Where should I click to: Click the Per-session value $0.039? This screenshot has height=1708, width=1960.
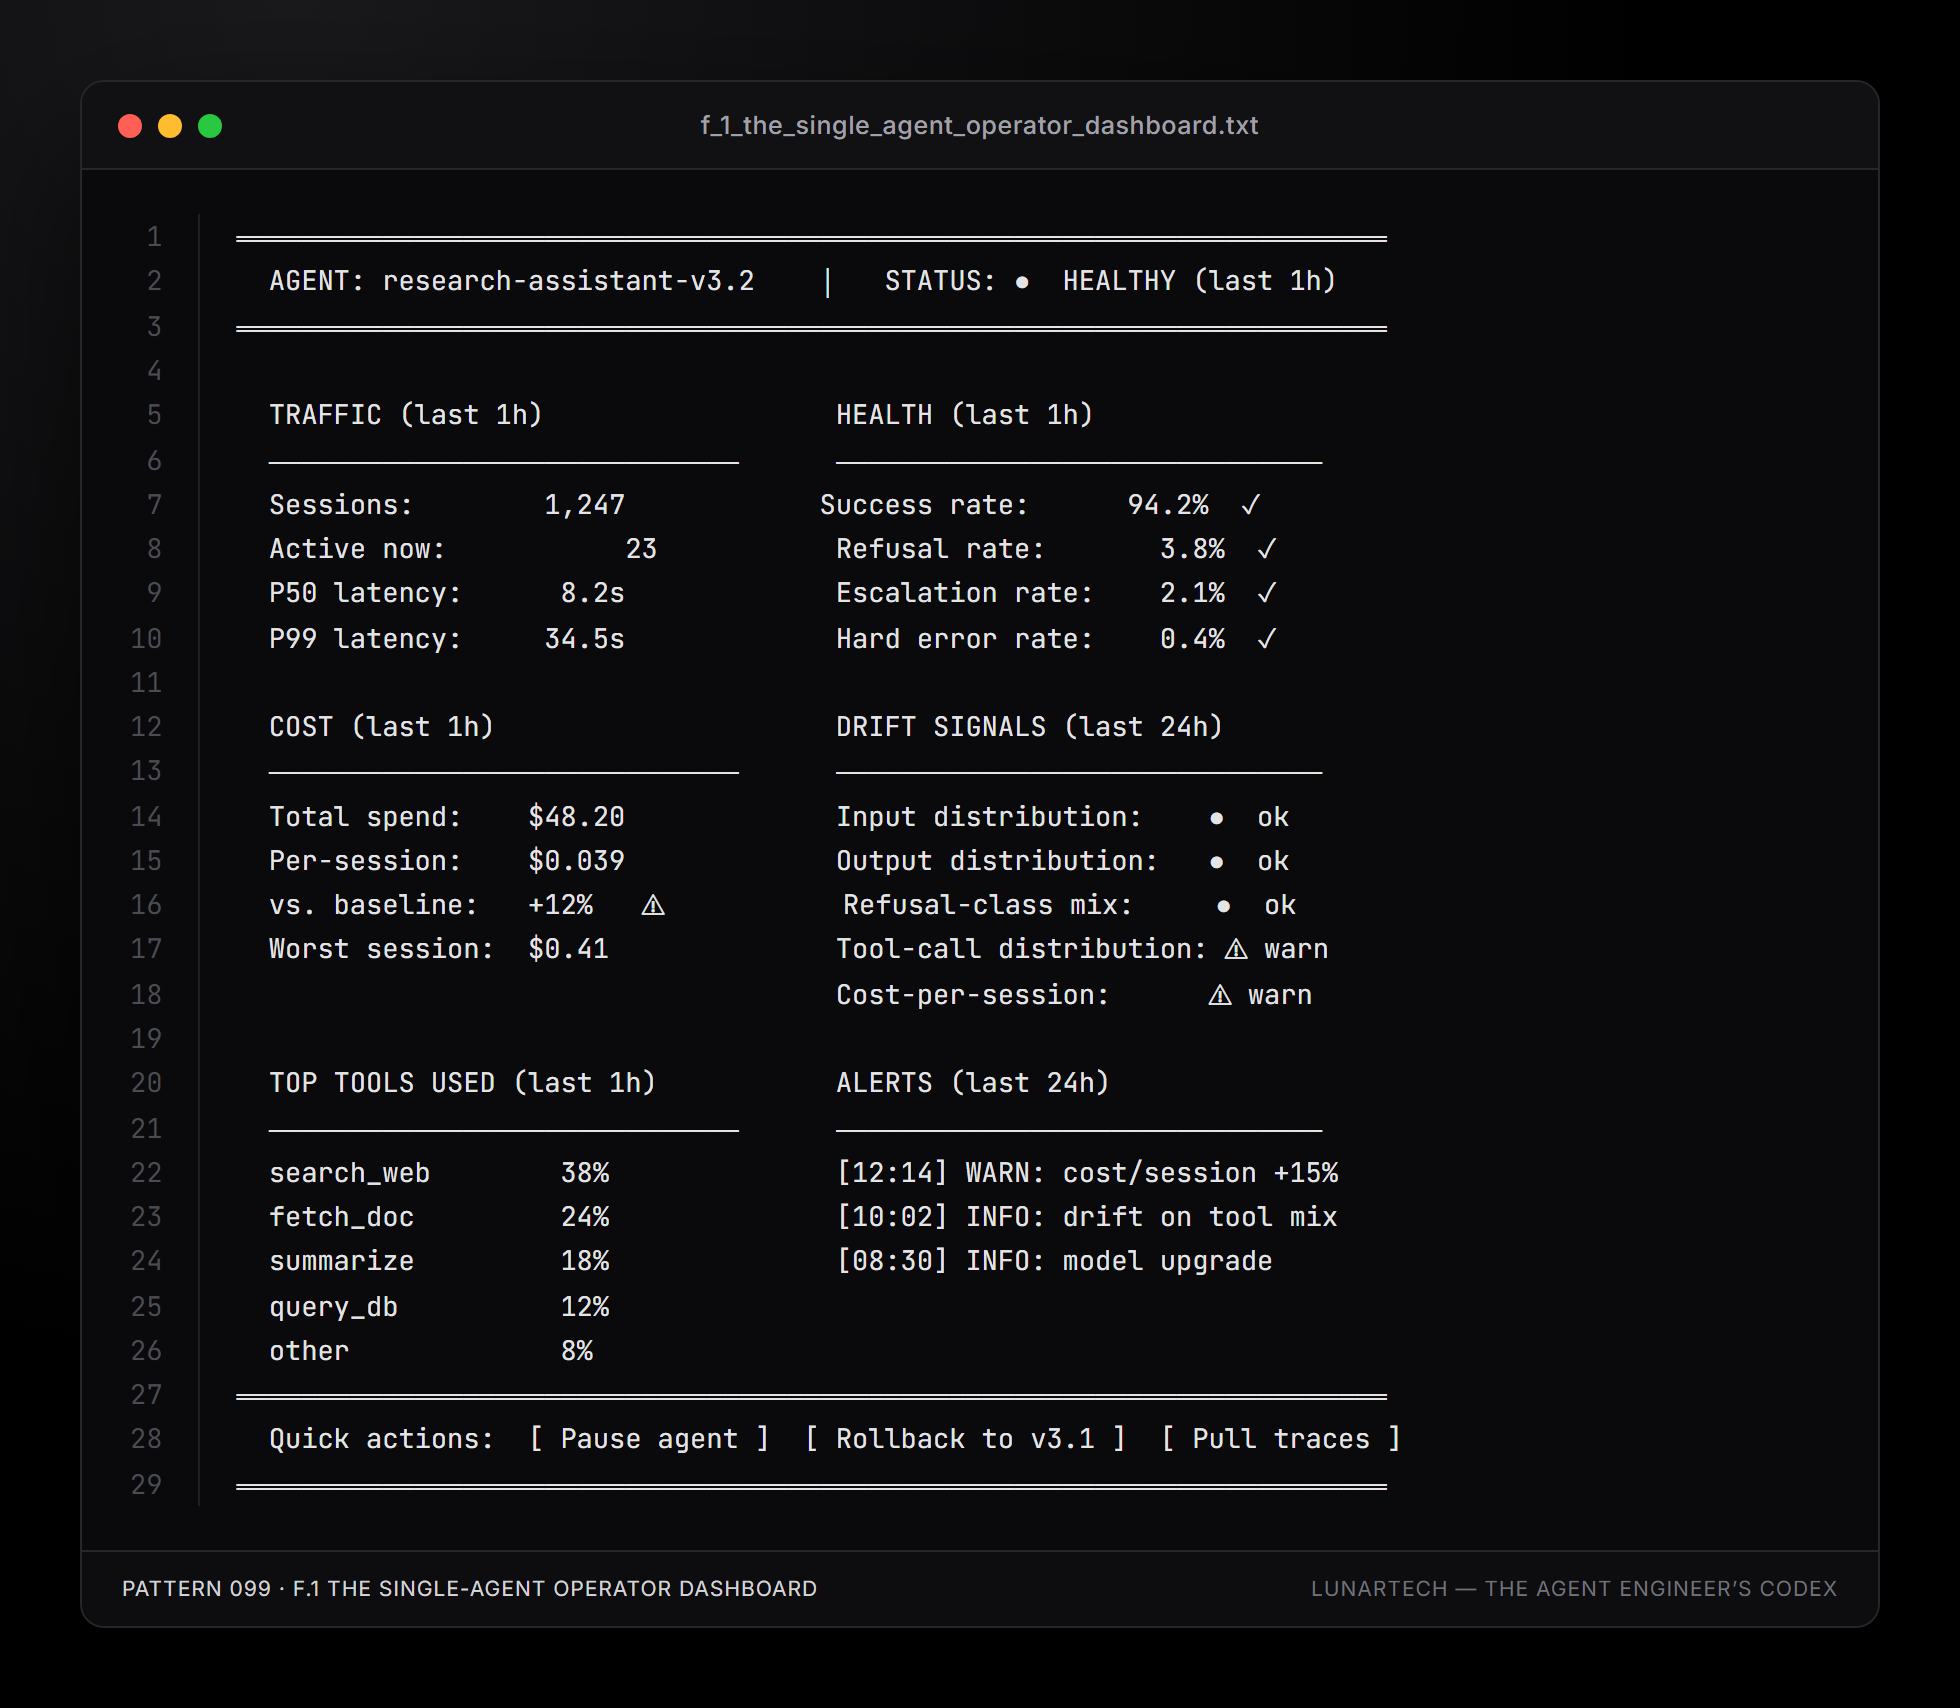577,861
